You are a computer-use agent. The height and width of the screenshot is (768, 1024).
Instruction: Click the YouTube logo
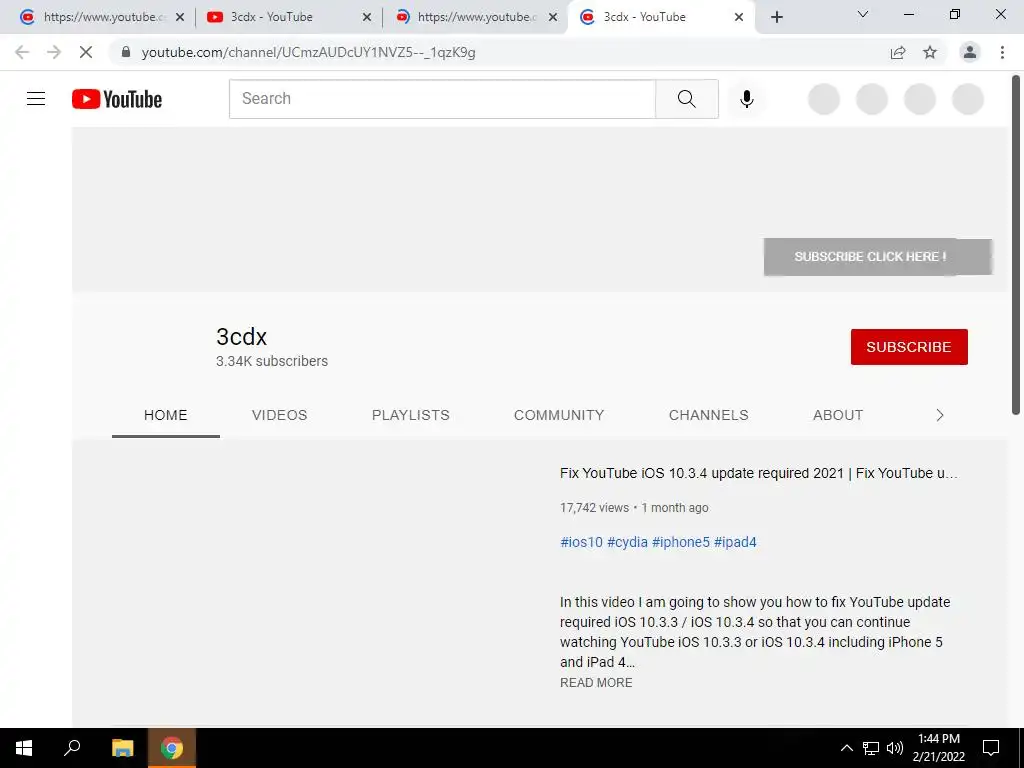(117, 99)
